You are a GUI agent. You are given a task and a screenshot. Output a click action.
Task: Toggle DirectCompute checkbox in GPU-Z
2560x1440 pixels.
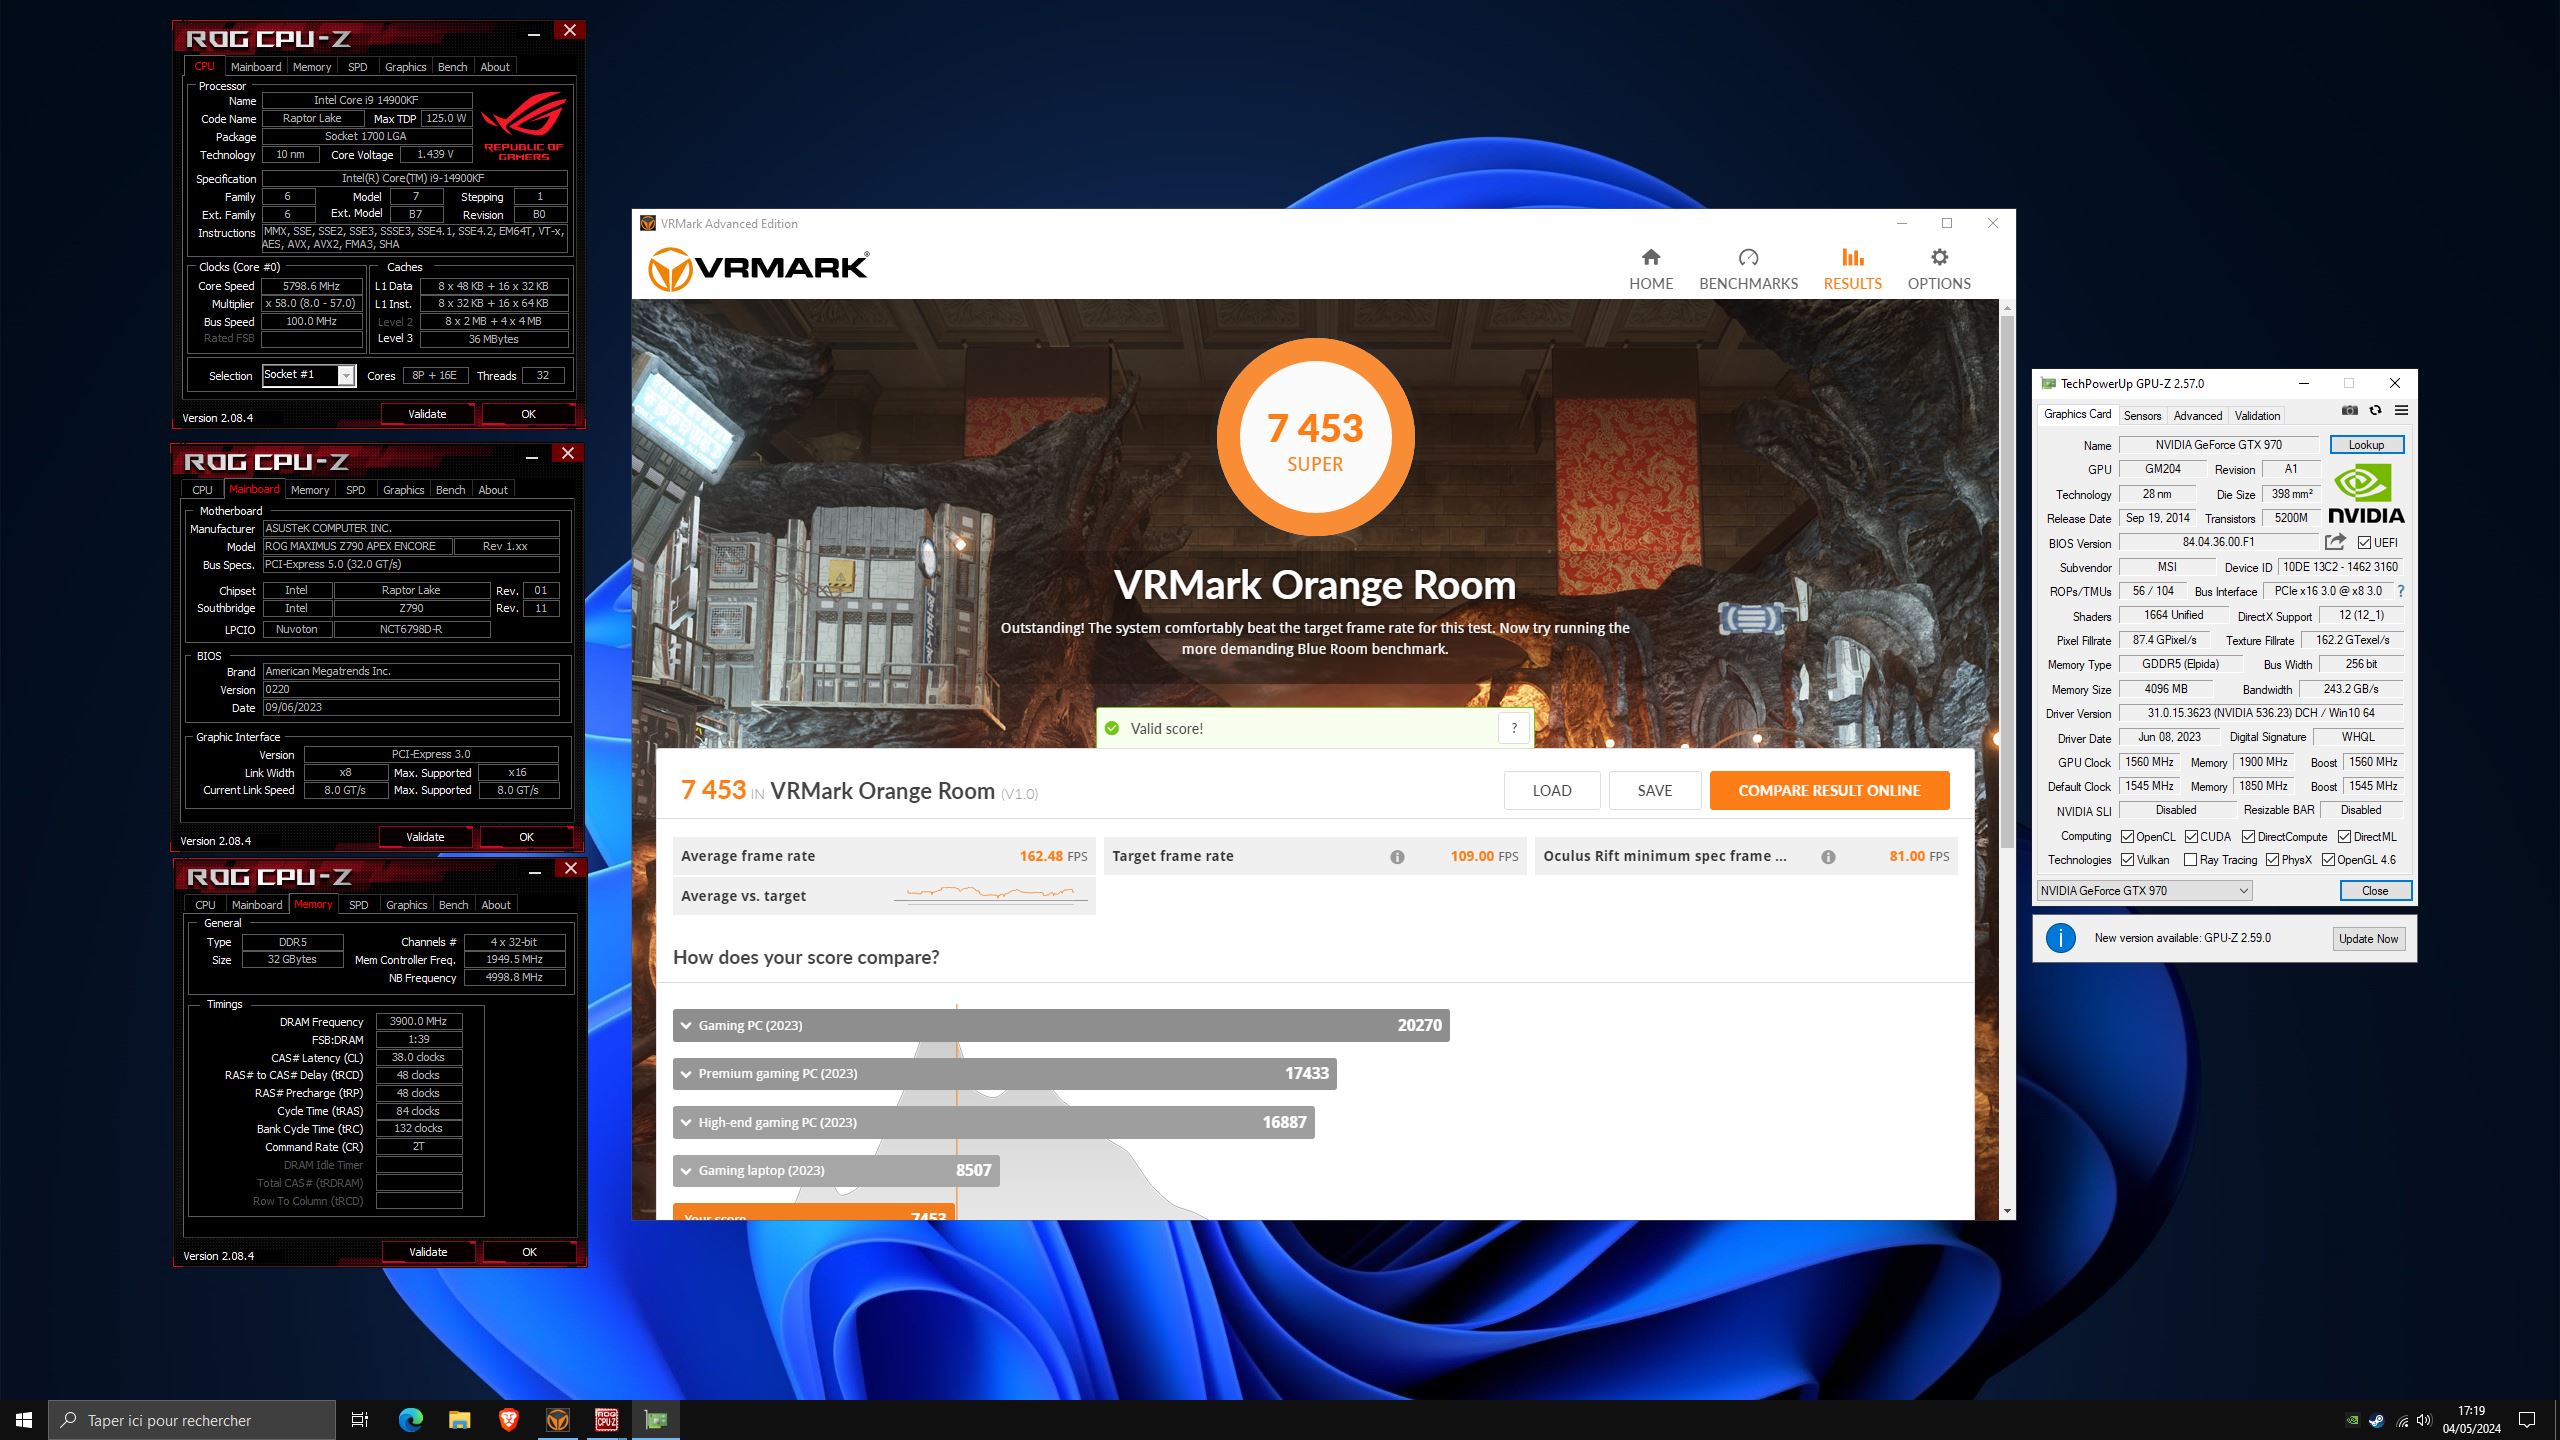(2248, 837)
